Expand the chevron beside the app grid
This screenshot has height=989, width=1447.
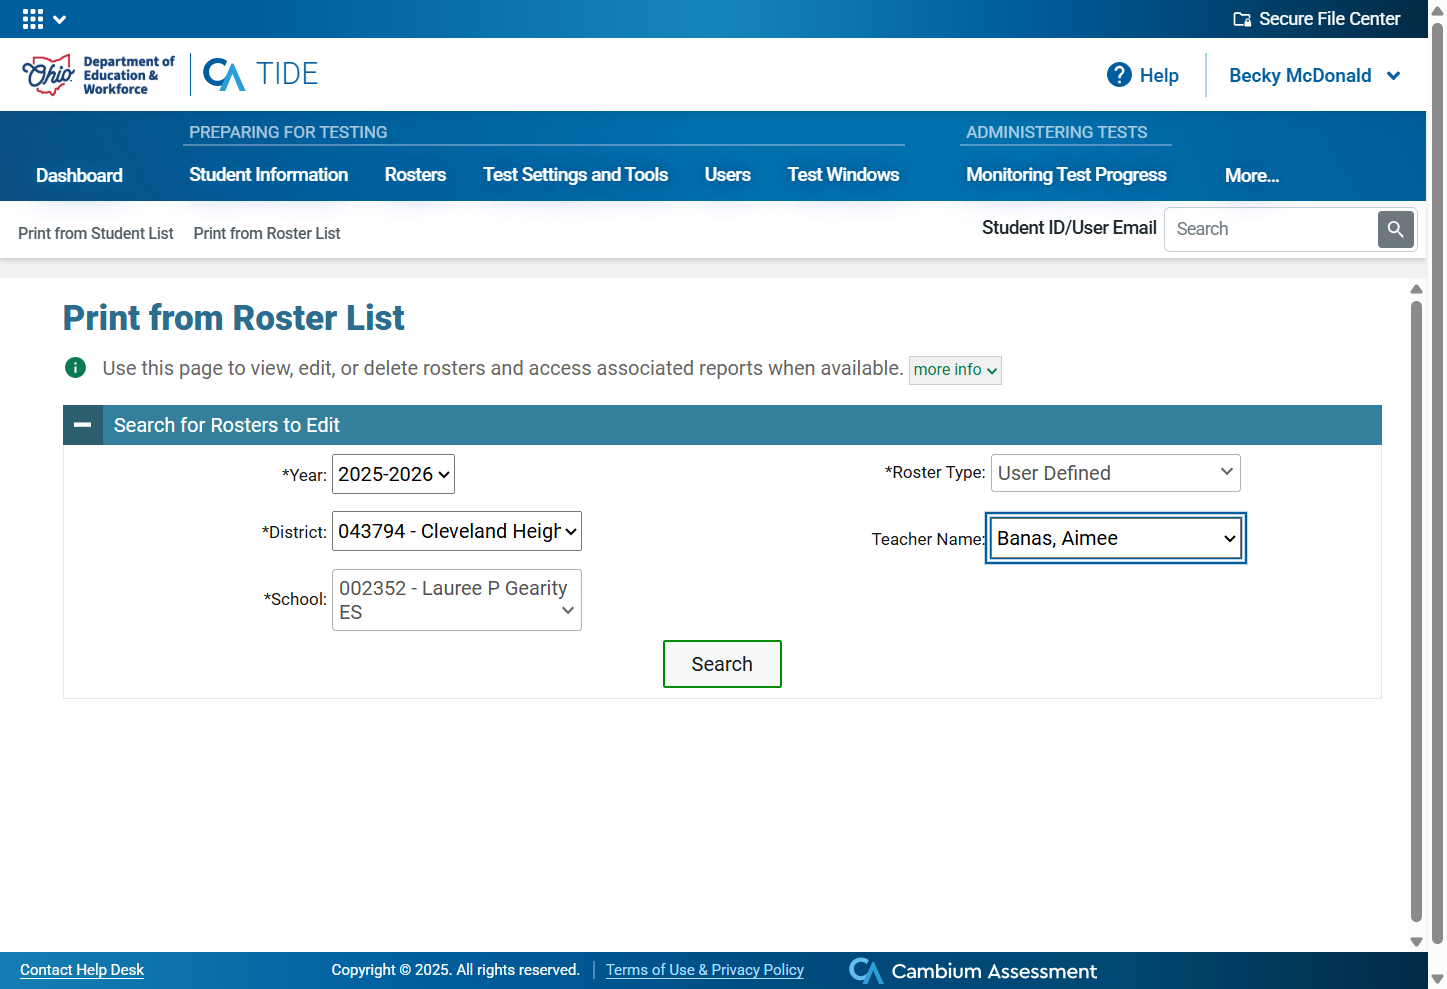60,19
